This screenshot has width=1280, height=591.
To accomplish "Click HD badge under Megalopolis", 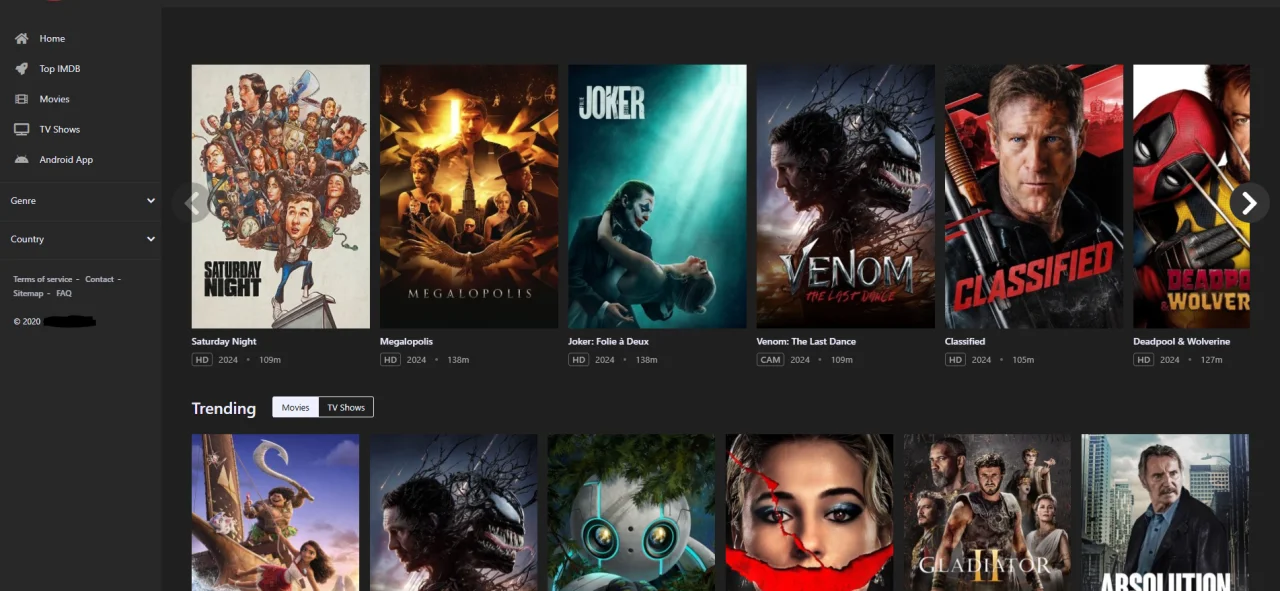I will 390,360.
